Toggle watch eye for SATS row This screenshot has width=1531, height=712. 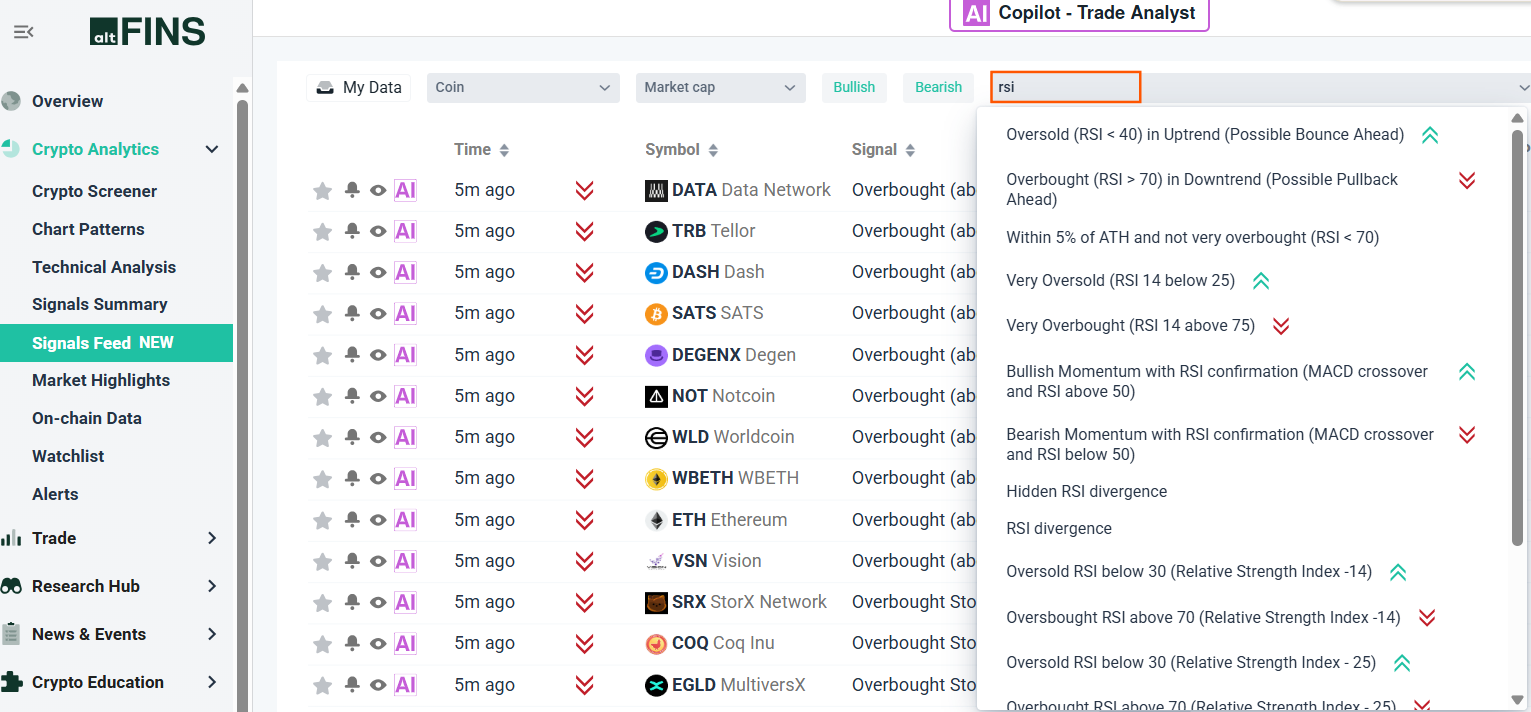[x=378, y=314]
